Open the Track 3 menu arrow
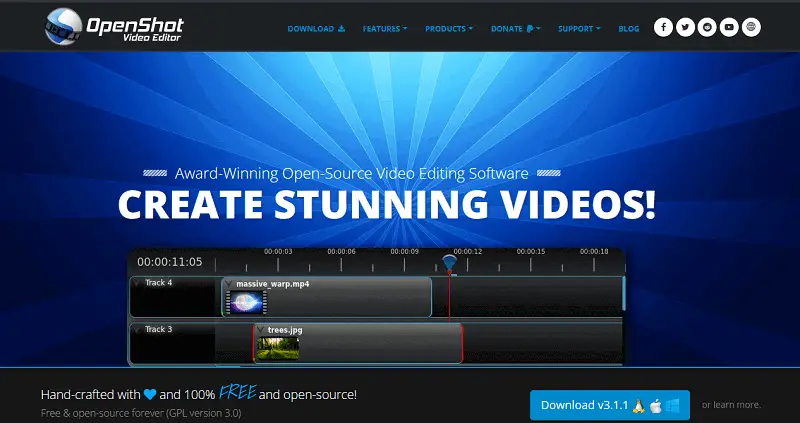The image size is (800, 423). (137, 330)
